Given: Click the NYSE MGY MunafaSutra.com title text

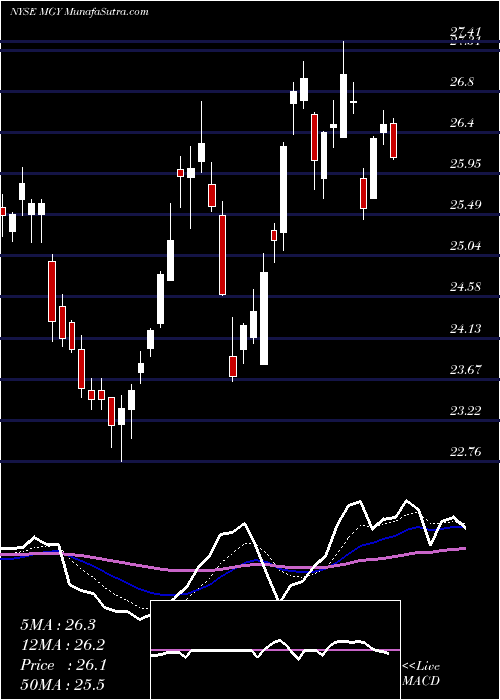Looking at the screenshot, I should 80,12.
